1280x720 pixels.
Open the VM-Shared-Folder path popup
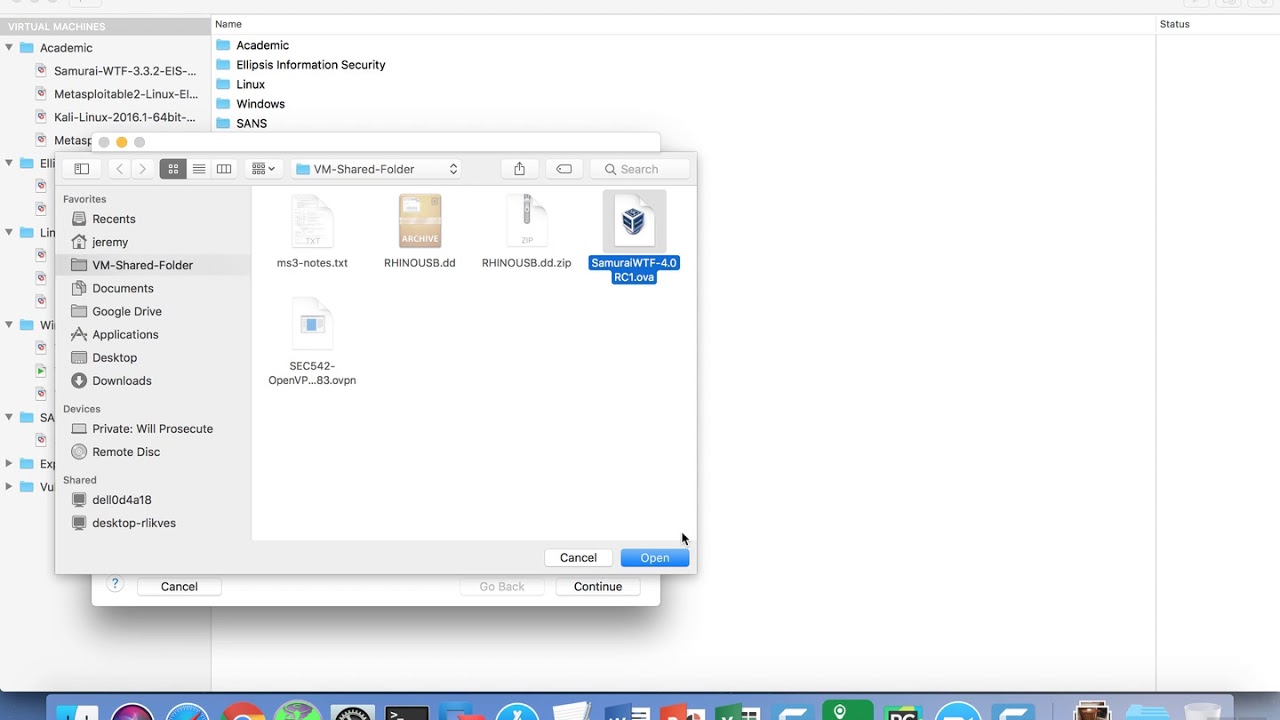click(x=376, y=169)
